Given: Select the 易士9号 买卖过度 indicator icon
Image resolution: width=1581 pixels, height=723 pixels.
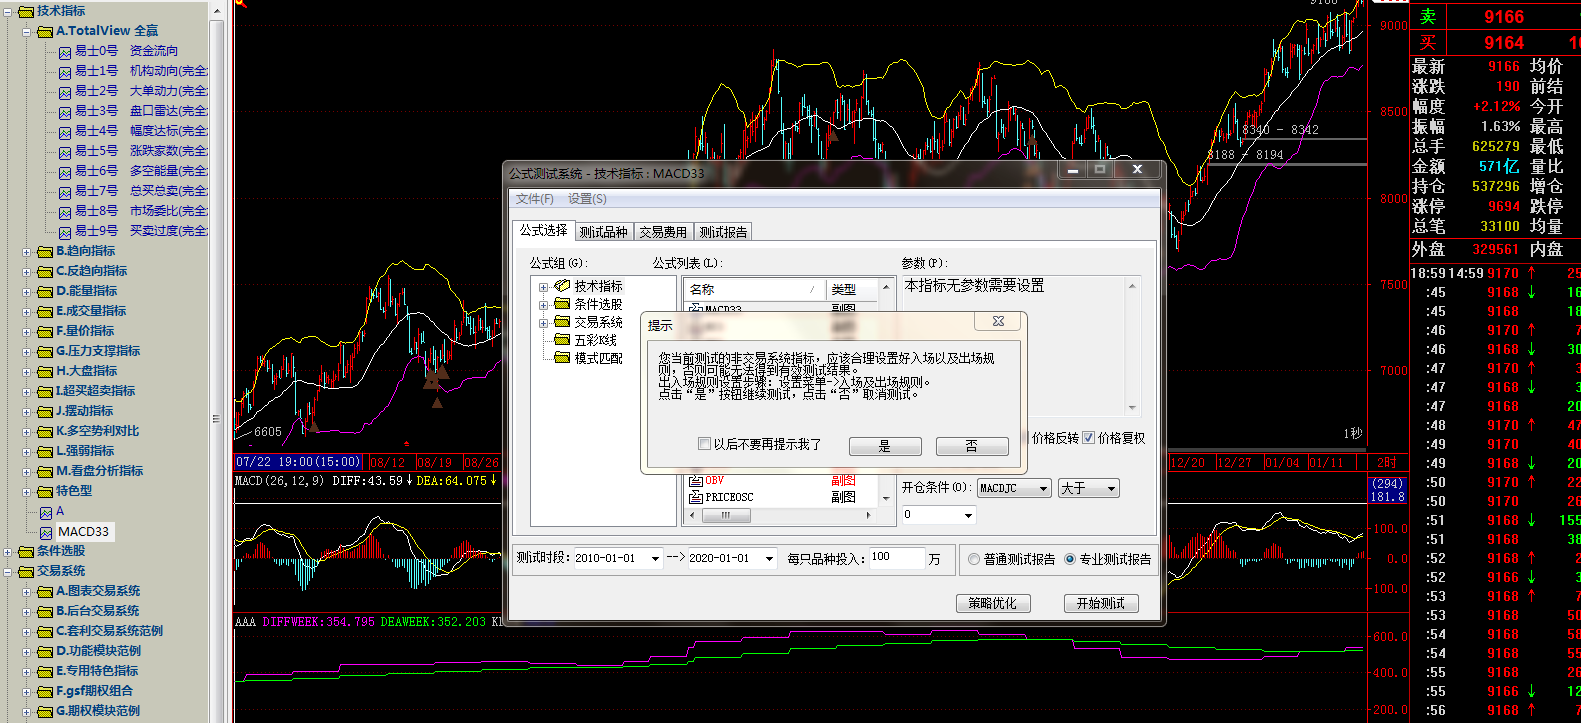Looking at the screenshot, I should (x=65, y=232).
